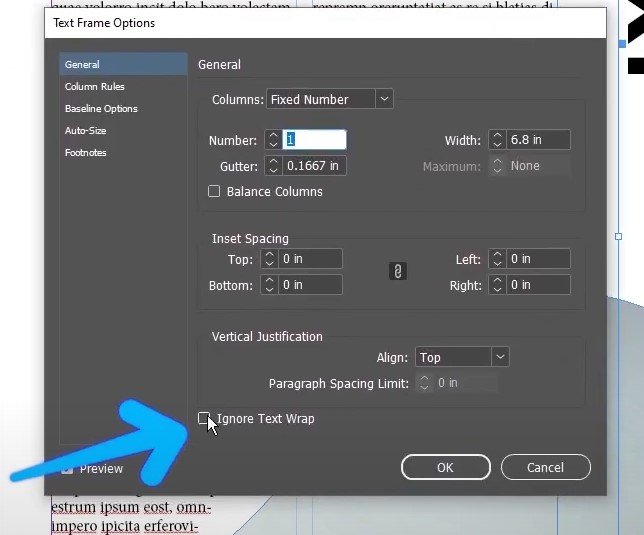Toggle the Preview checkbox
The image size is (644, 535).
tap(67, 468)
